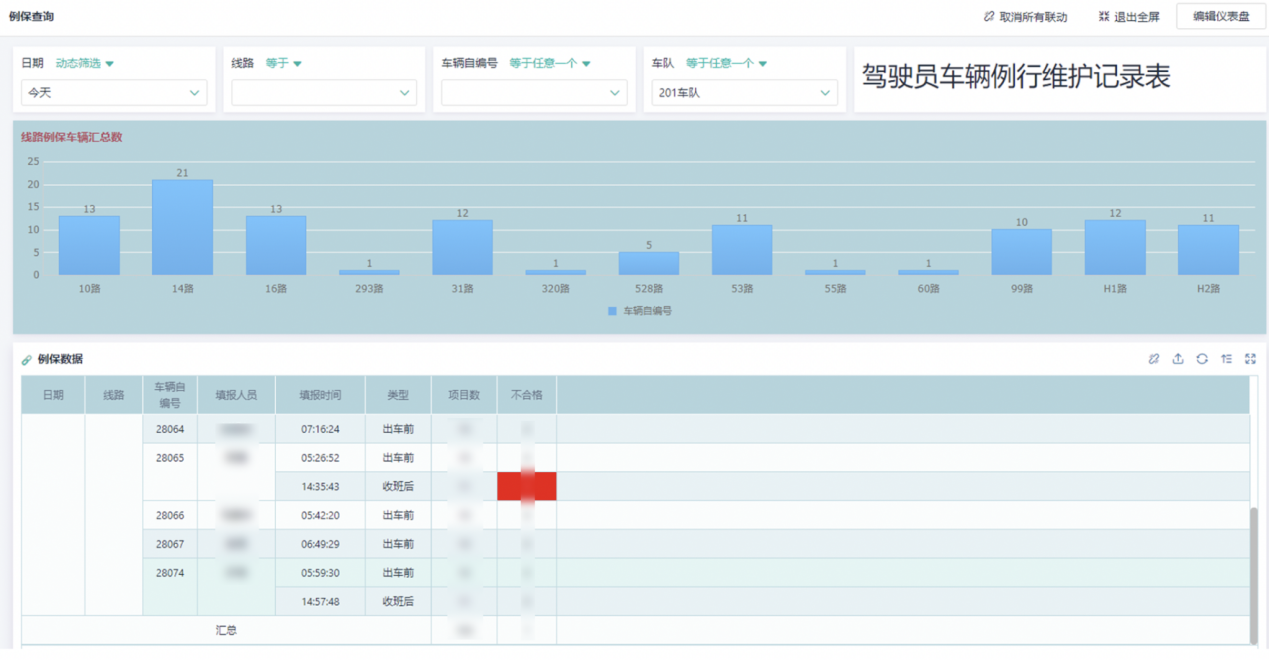Expand 例保数据 table to fullscreen

click(x=1250, y=359)
